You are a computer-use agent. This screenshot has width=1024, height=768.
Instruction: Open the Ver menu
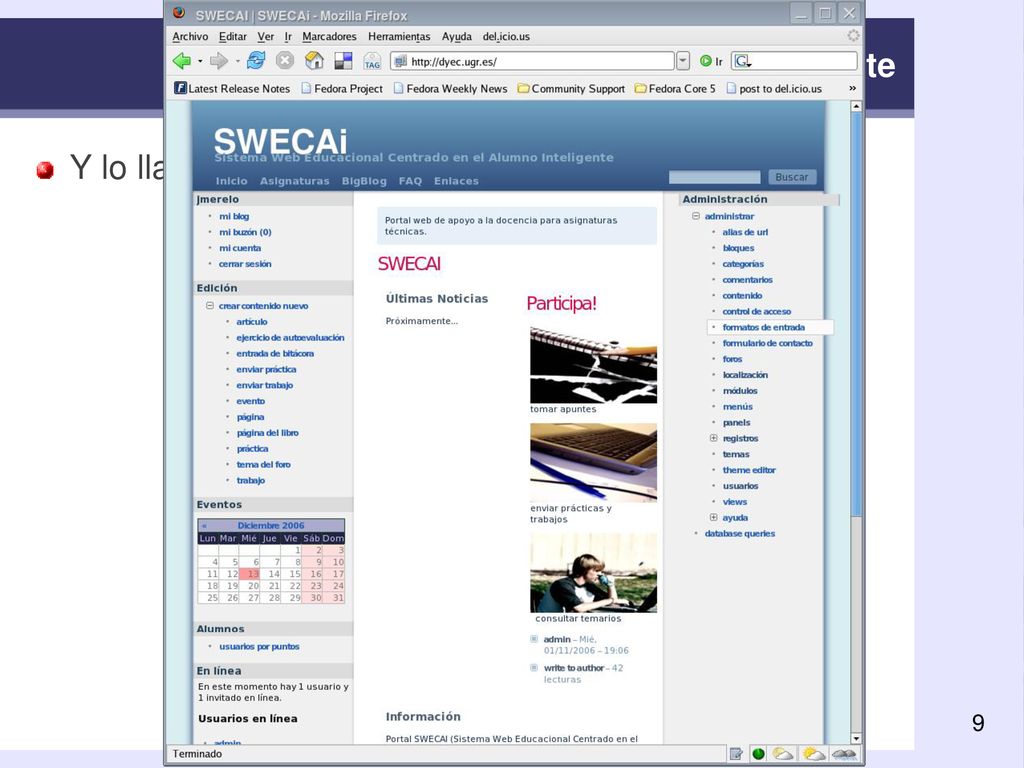click(265, 37)
